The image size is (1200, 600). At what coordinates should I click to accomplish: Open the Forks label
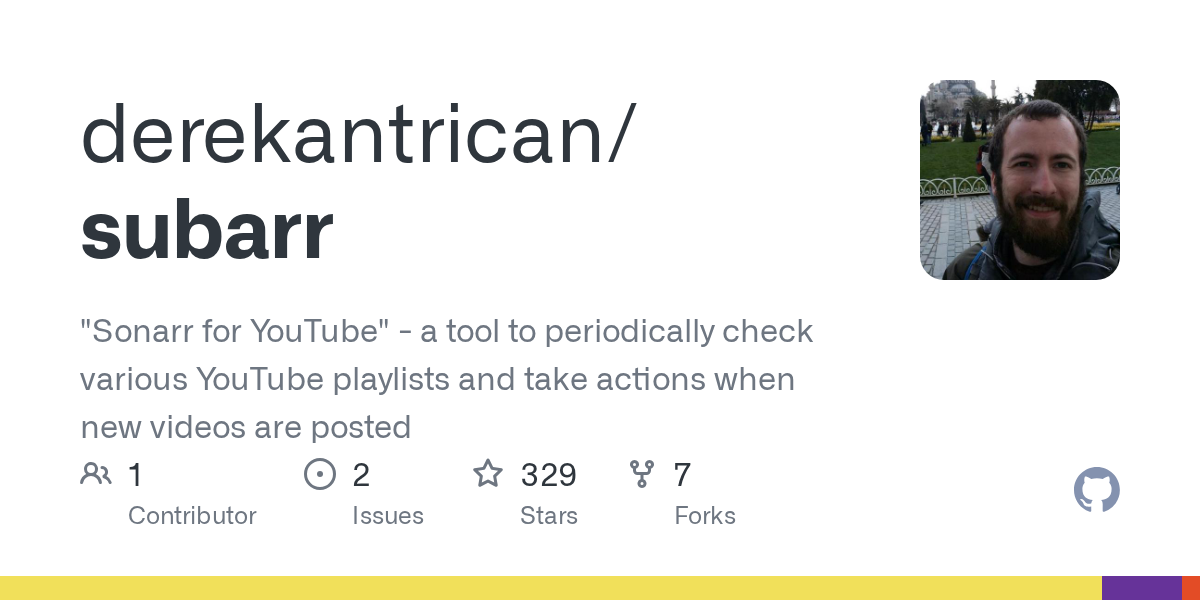tap(705, 516)
